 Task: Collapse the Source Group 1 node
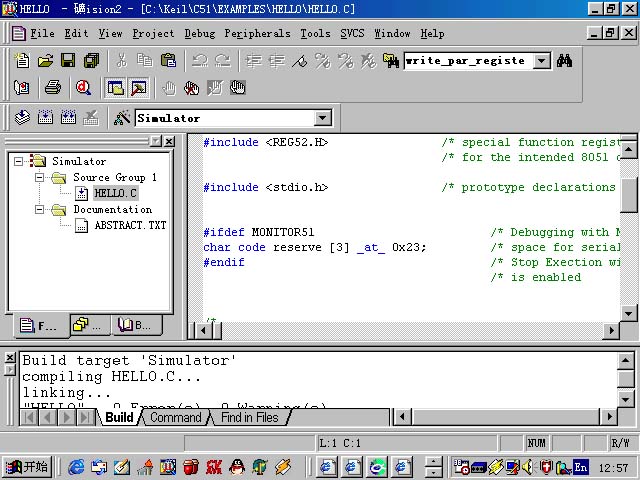[39, 177]
